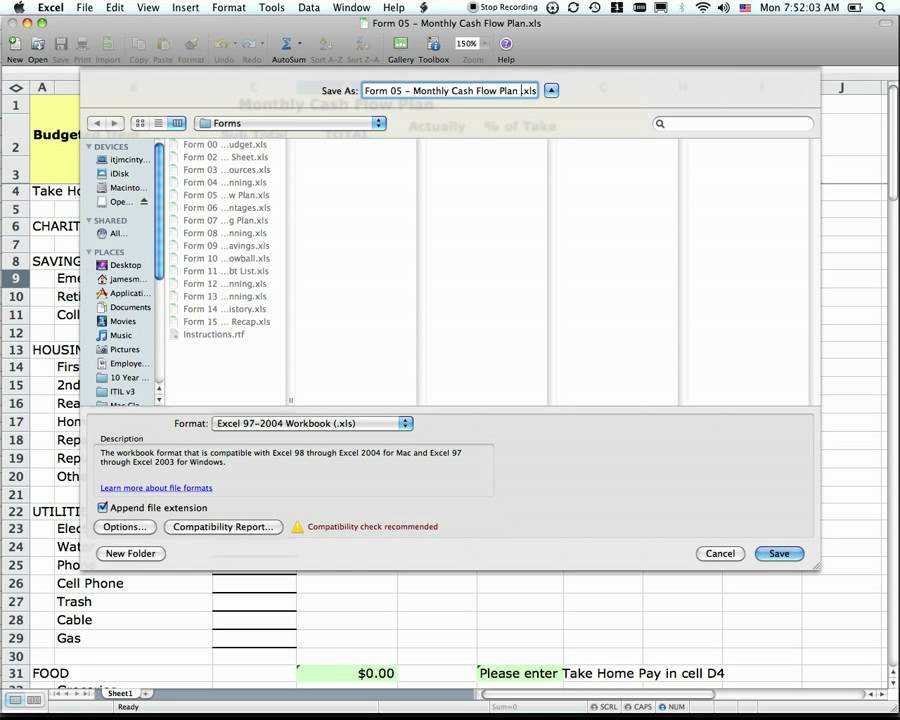Eject the Ope... disk

[x=144, y=202]
